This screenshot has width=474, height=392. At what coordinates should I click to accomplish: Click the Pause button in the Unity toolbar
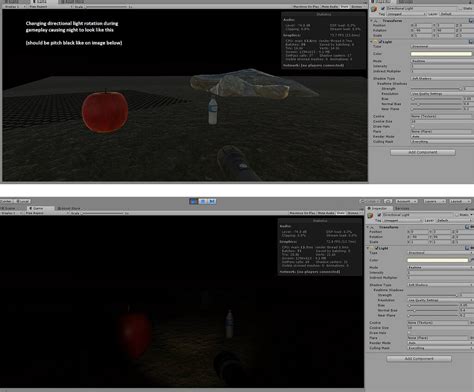click(203, 201)
